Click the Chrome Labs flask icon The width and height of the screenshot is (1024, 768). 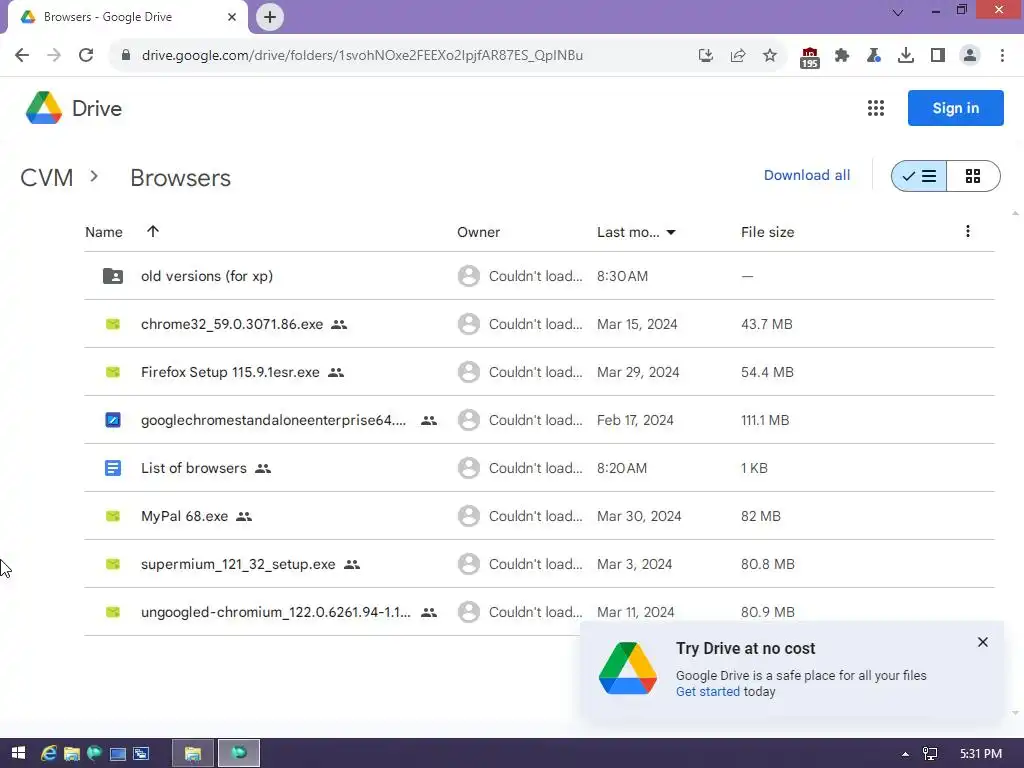pyautogui.click(x=874, y=56)
